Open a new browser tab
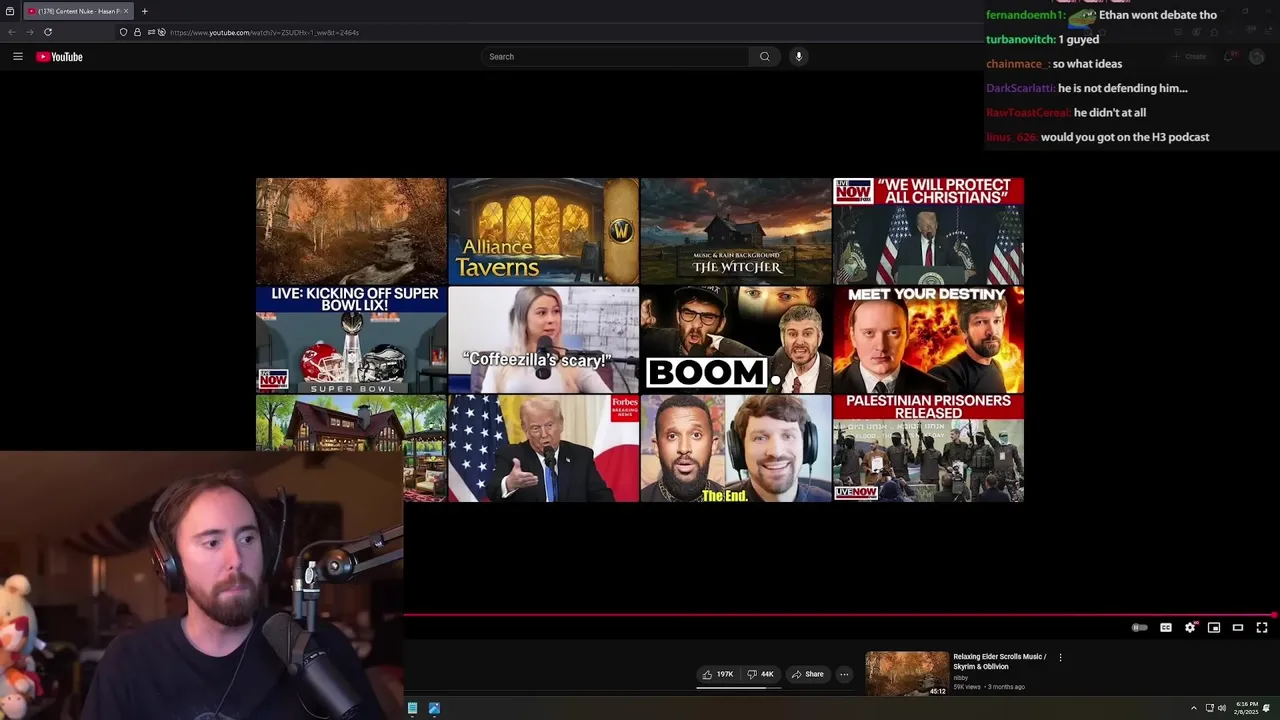The width and height of the screenshot is (1280, 720). (144, 11)
